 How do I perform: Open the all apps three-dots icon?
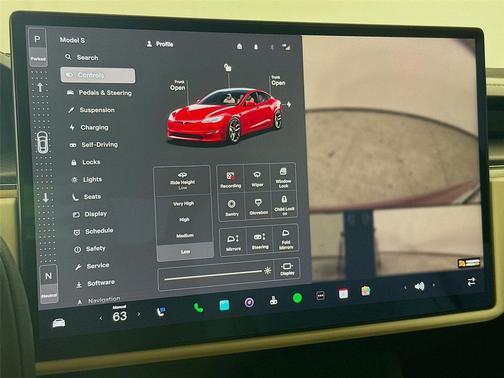pos(320,296)
